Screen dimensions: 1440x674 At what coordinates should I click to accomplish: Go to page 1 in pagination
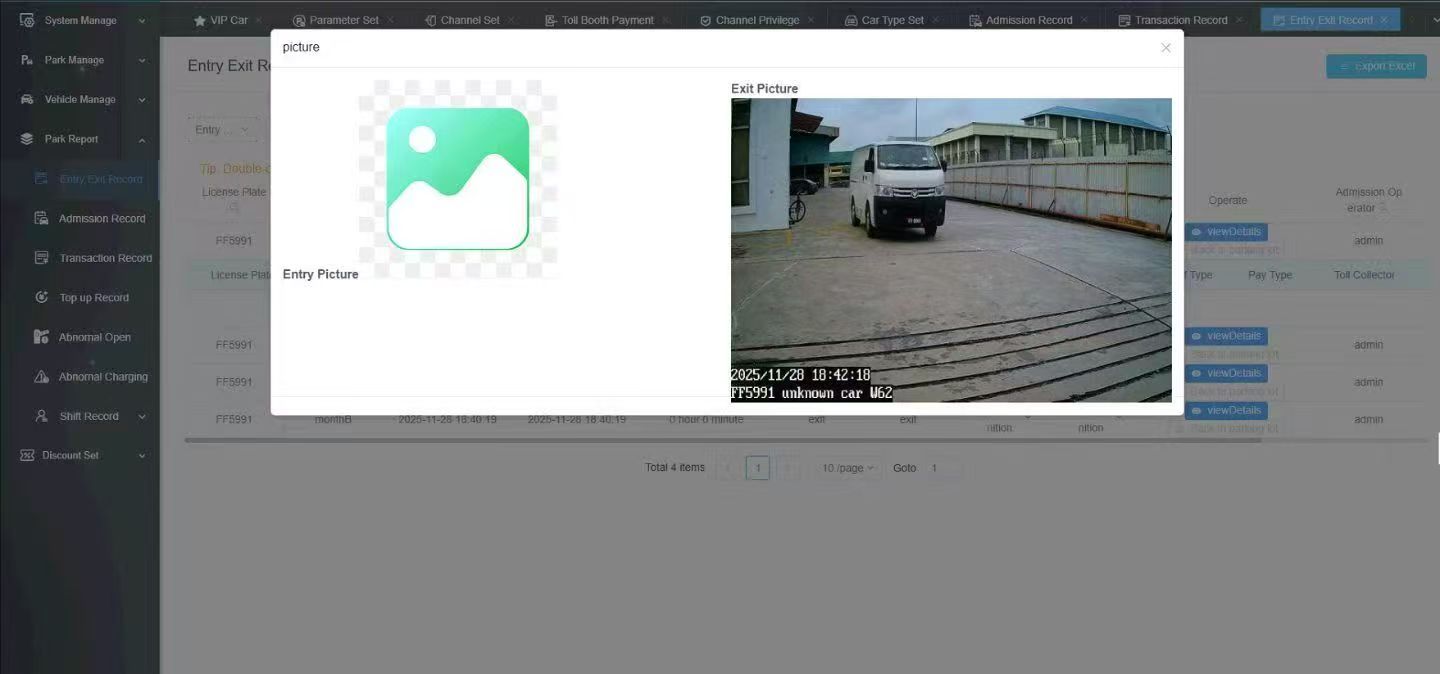tap(758, 468)
